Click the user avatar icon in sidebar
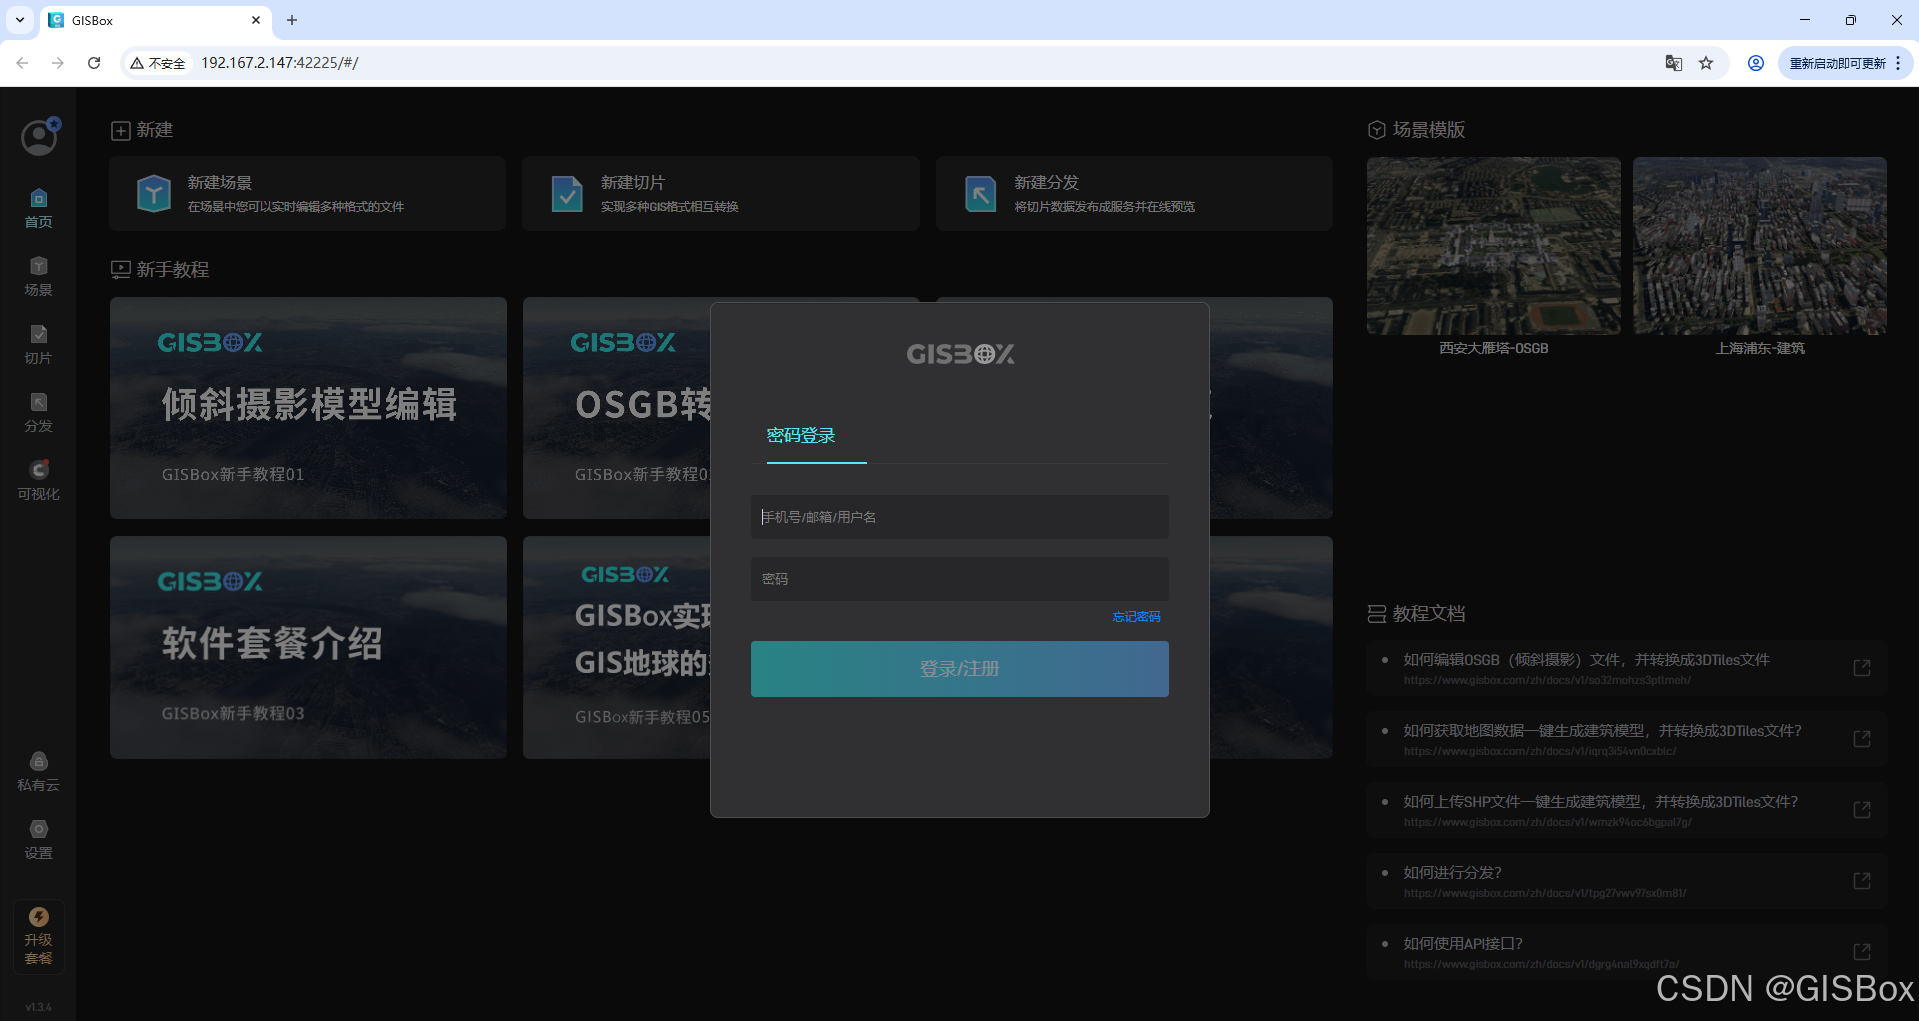 [x=39, y=137]
